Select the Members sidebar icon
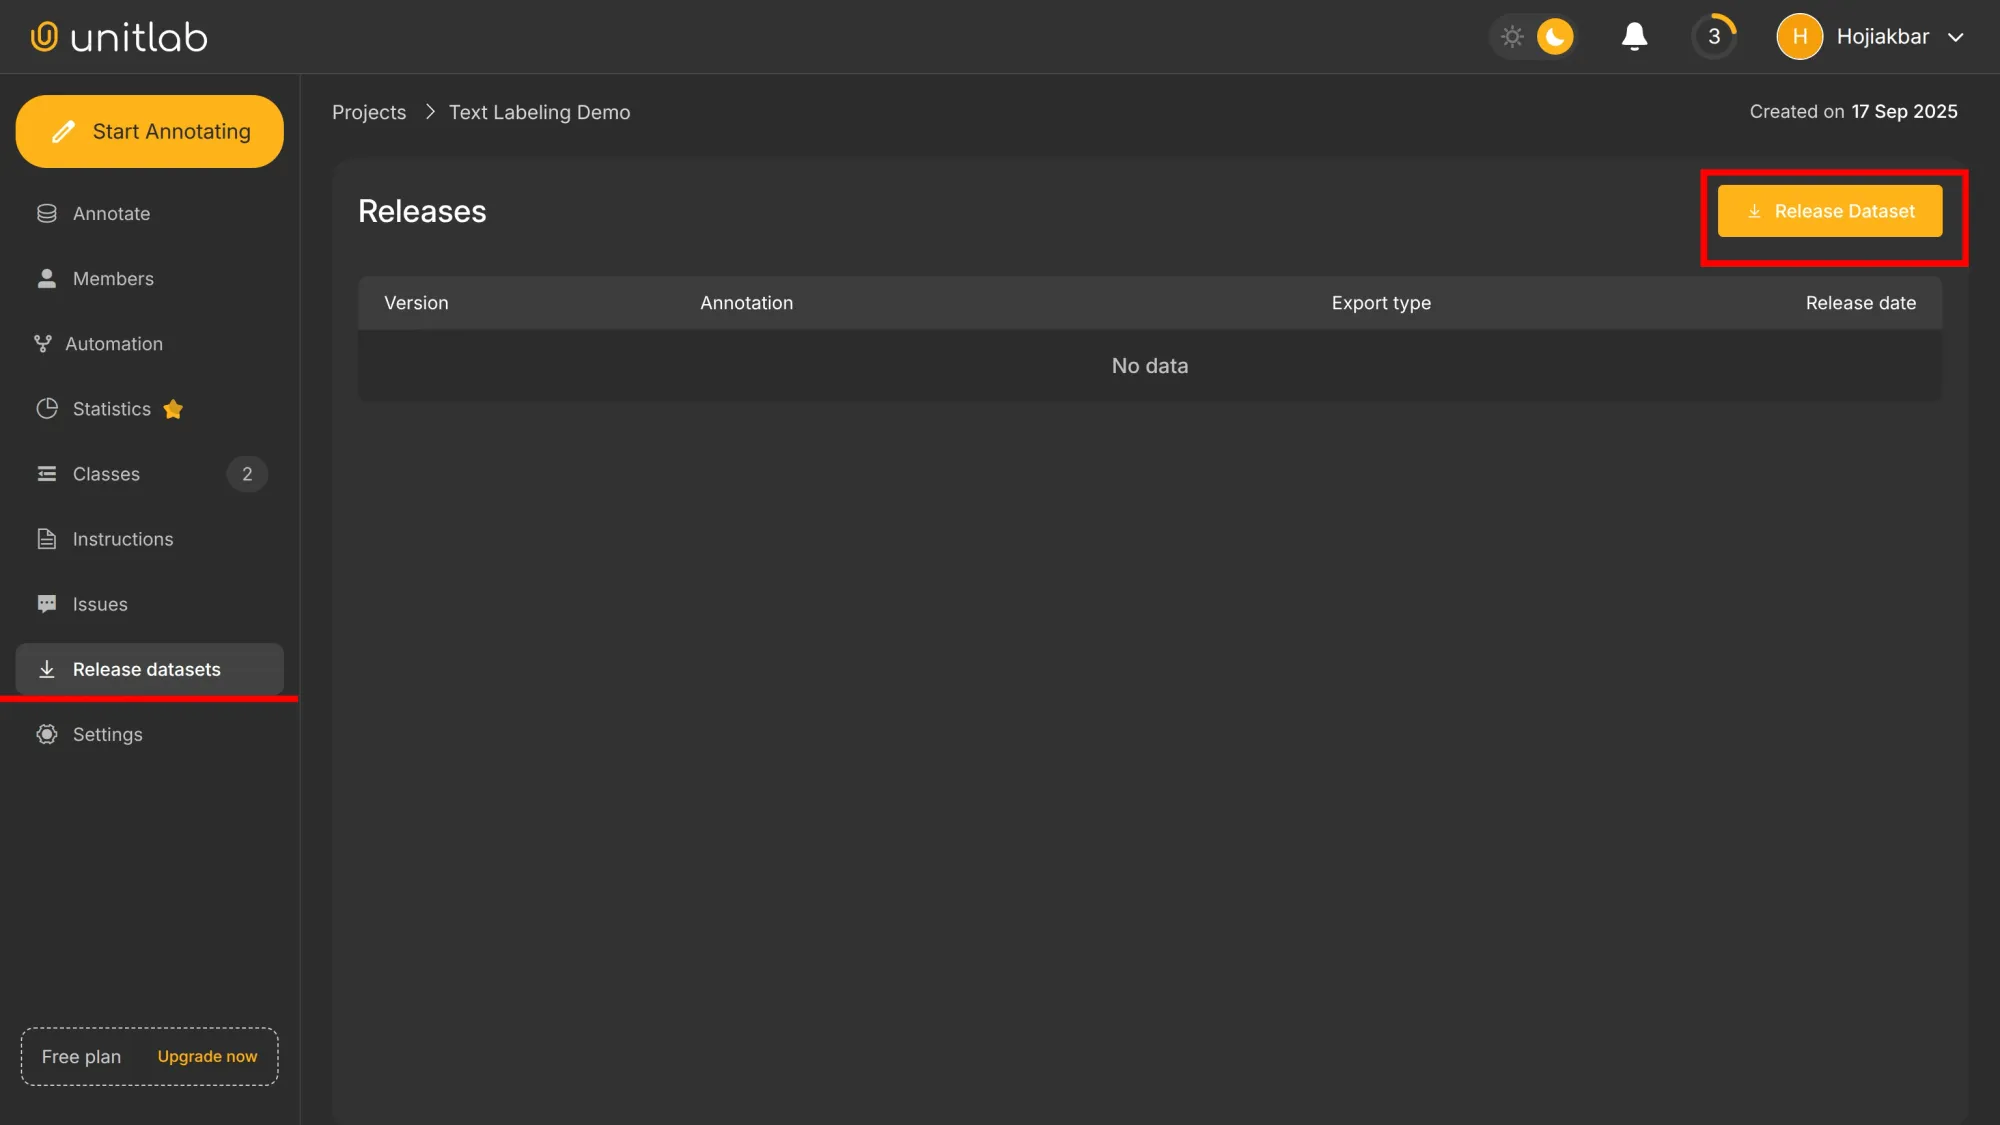 coord(46,278)
